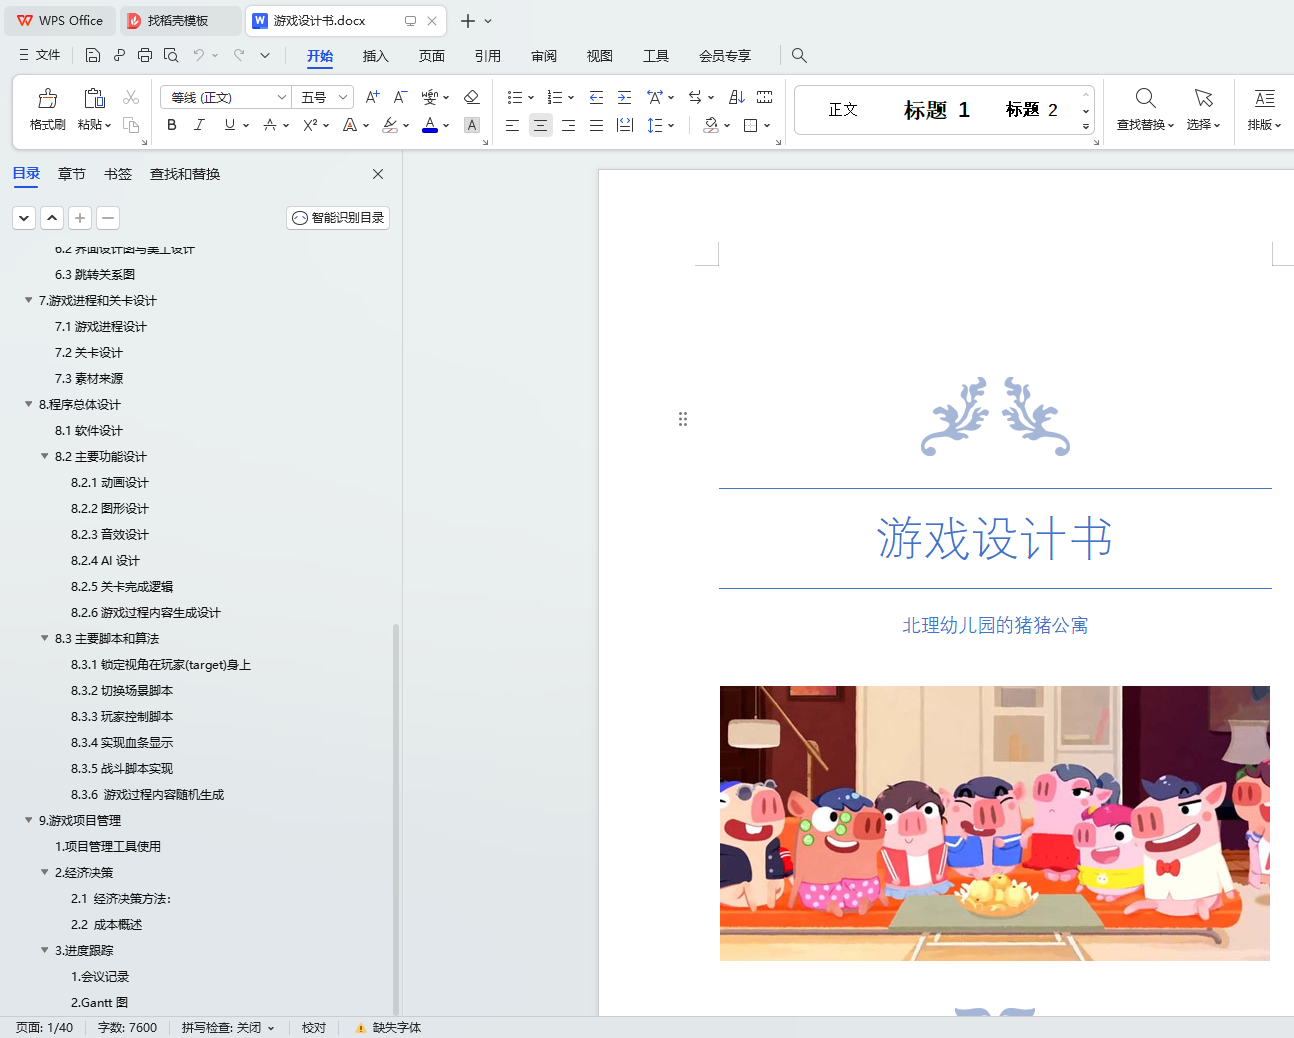Apply the 标题 2 heading style
The width and height of the screenshot is (1294, 1038).
tap(1031, 110)
